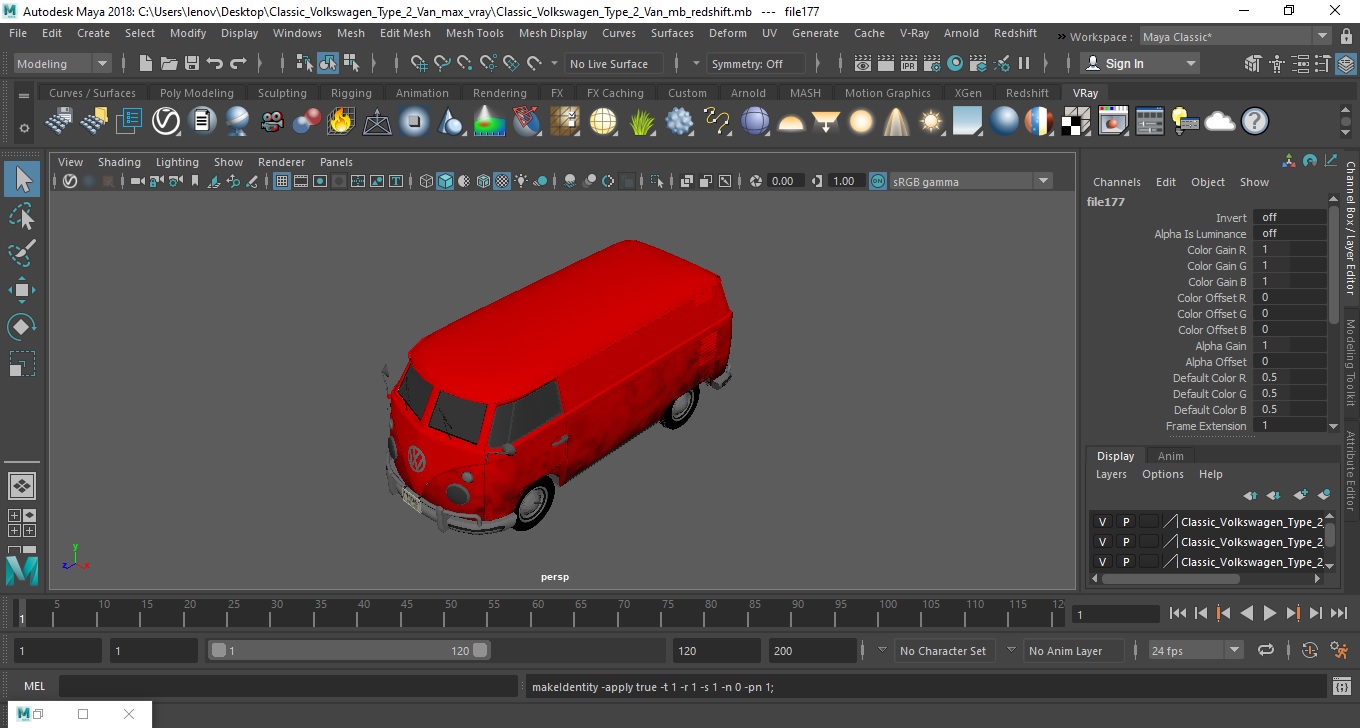Open Render View clapperboard icon
This screenshot has width=1360, height=728.
(863, 63)
